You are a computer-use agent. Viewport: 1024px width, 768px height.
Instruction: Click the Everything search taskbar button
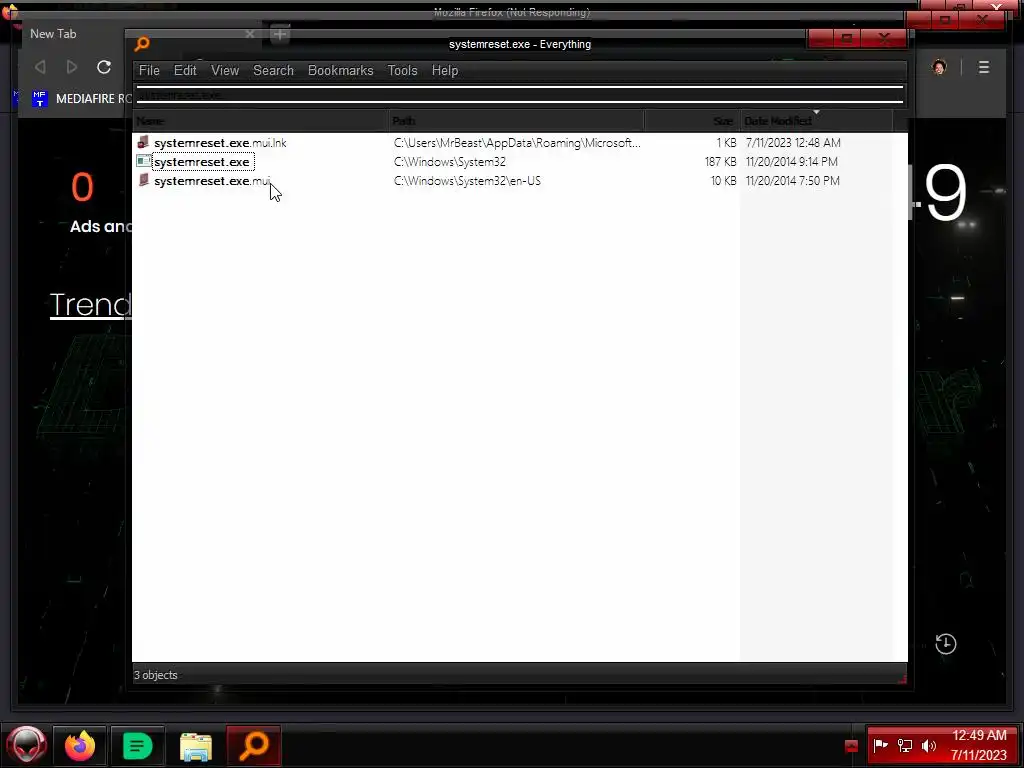pos(254,745)
